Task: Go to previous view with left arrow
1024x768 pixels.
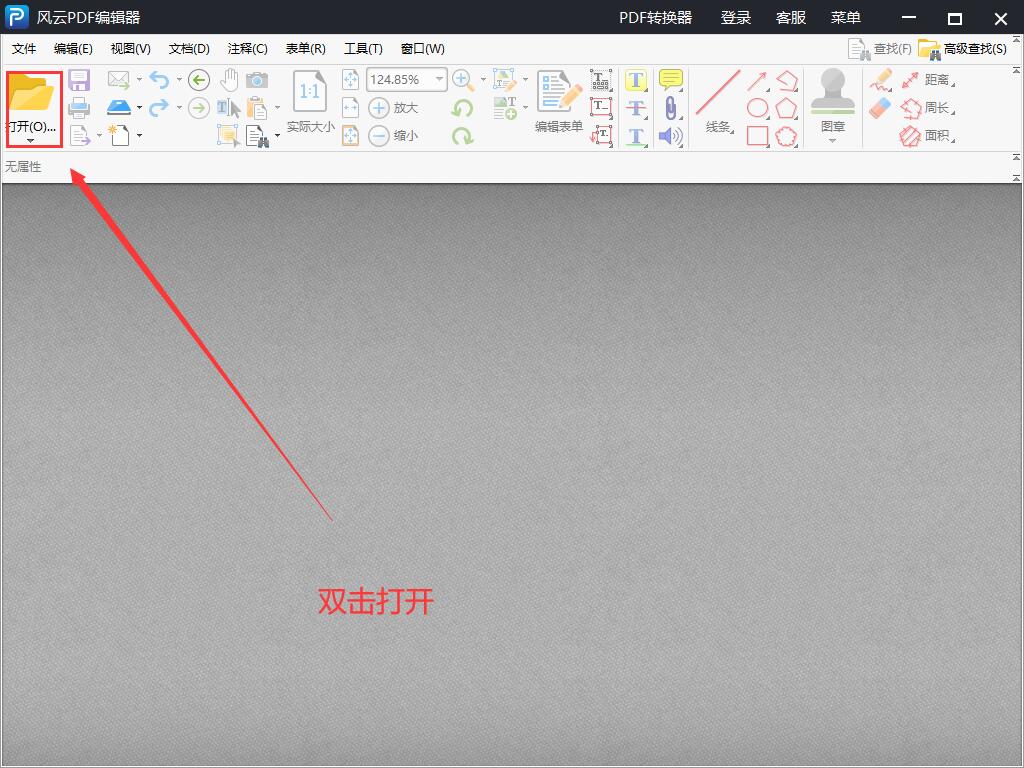Action: (x=199, y=80)
